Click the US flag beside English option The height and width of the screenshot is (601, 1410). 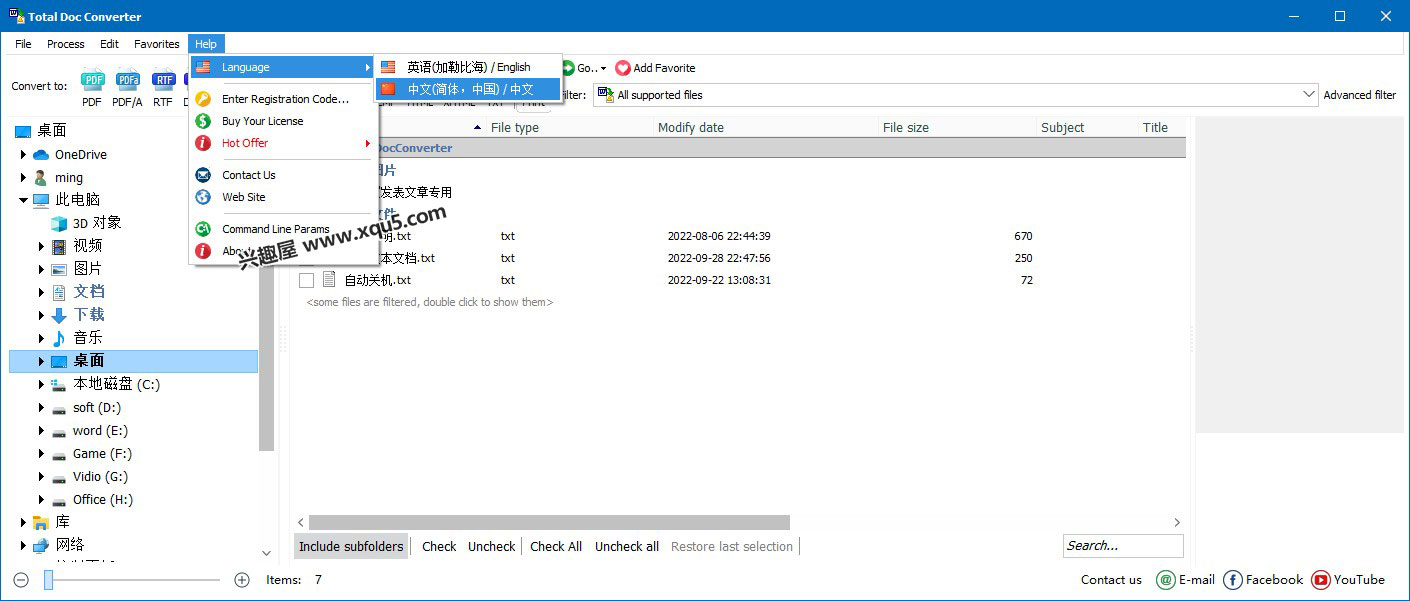pyautogui.click(x=388, y=67)
